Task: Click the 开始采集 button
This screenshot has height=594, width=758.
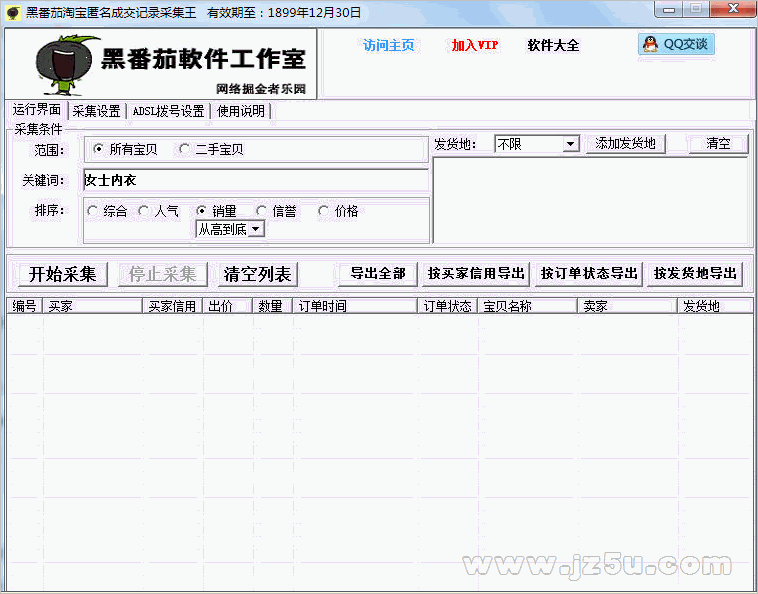Action: click(62, 275)
